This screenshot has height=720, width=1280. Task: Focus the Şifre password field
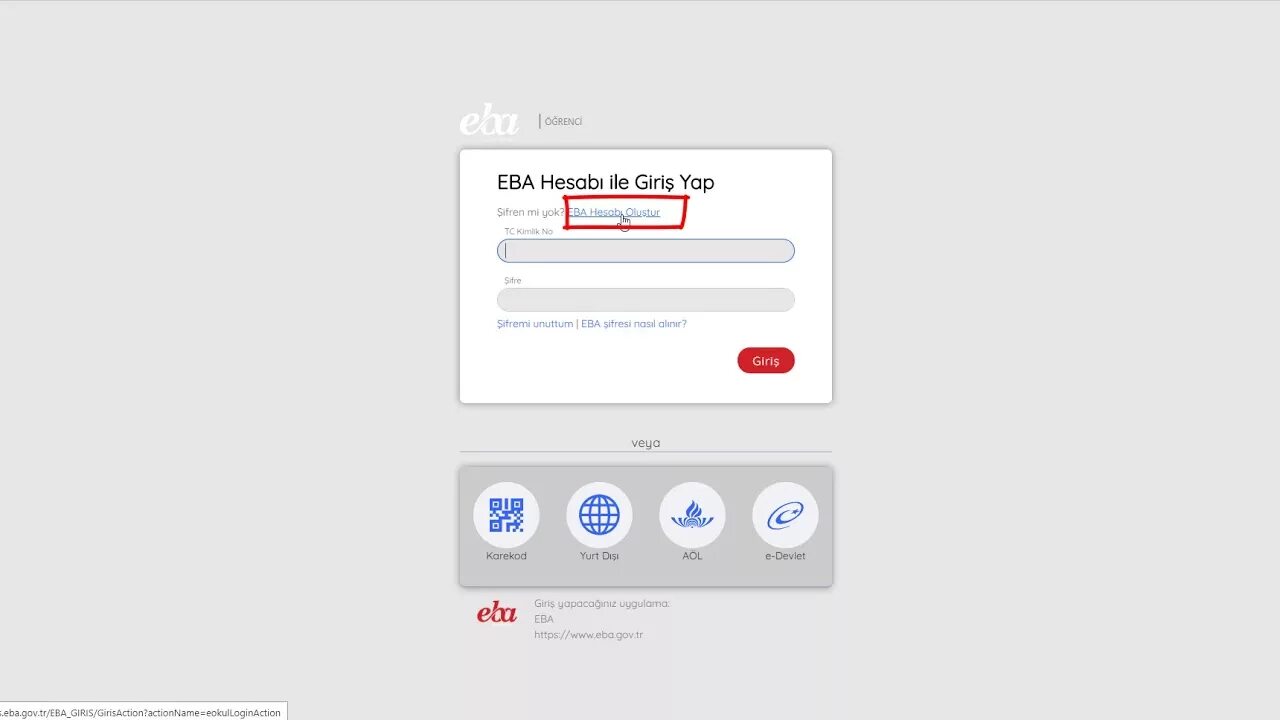(x=646, y=300)
